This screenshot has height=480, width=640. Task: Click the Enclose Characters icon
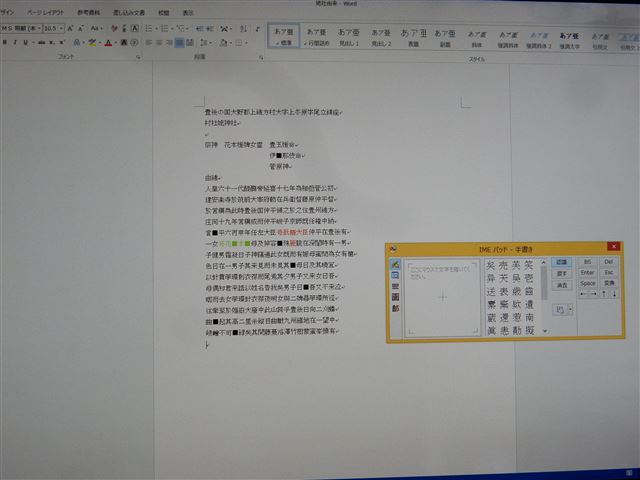134,42
